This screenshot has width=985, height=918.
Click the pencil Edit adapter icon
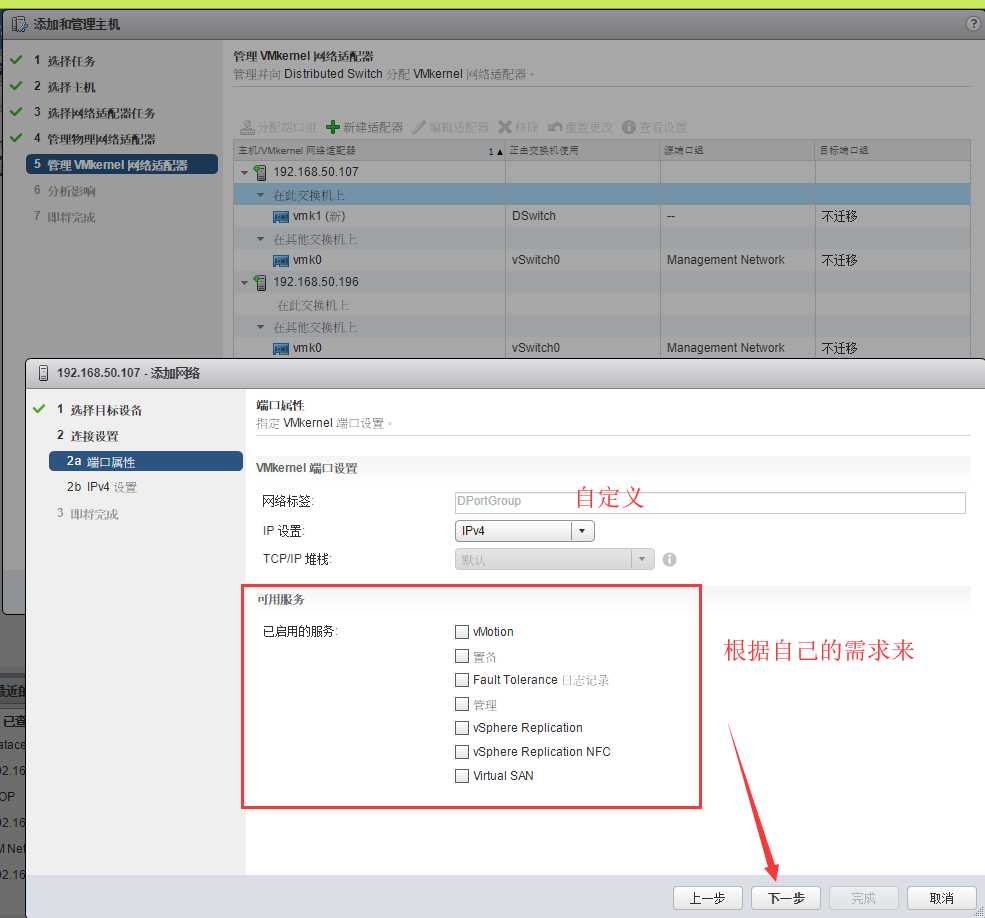pos(419,128)
